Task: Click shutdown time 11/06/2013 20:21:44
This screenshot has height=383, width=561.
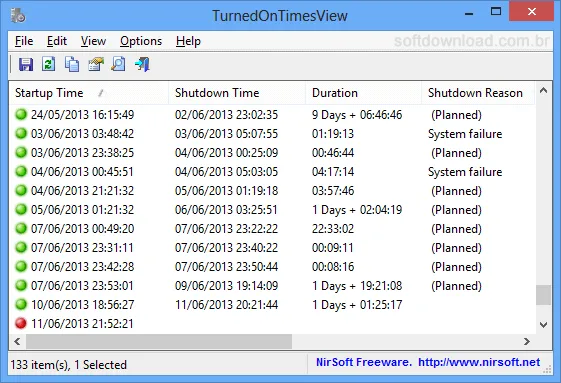Action: pos(226,304)
